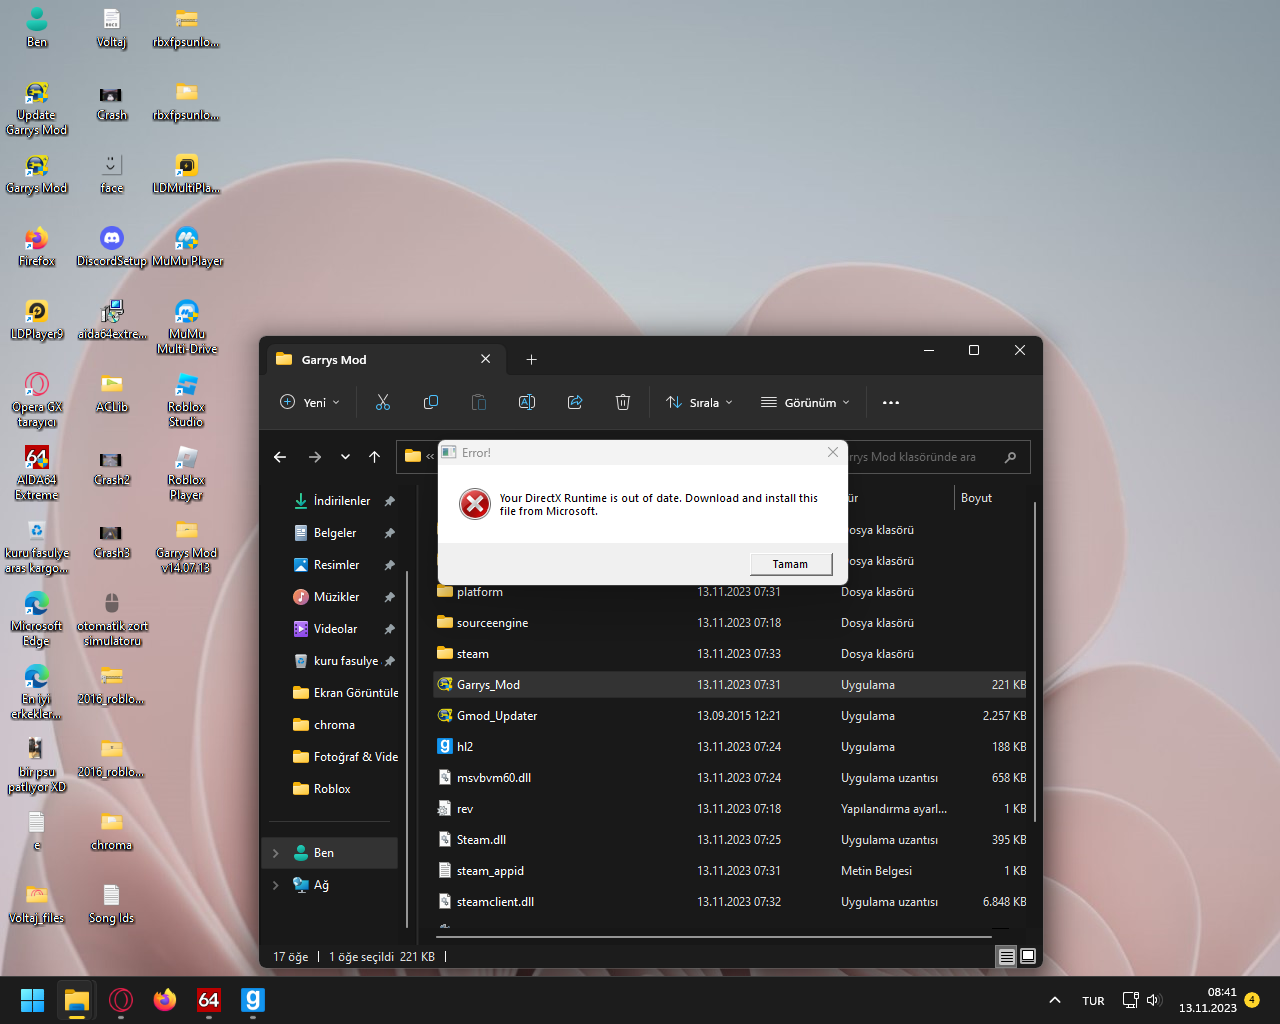Click the Delete trash icon in Explorer toolbar

click(x=623, y=402)
